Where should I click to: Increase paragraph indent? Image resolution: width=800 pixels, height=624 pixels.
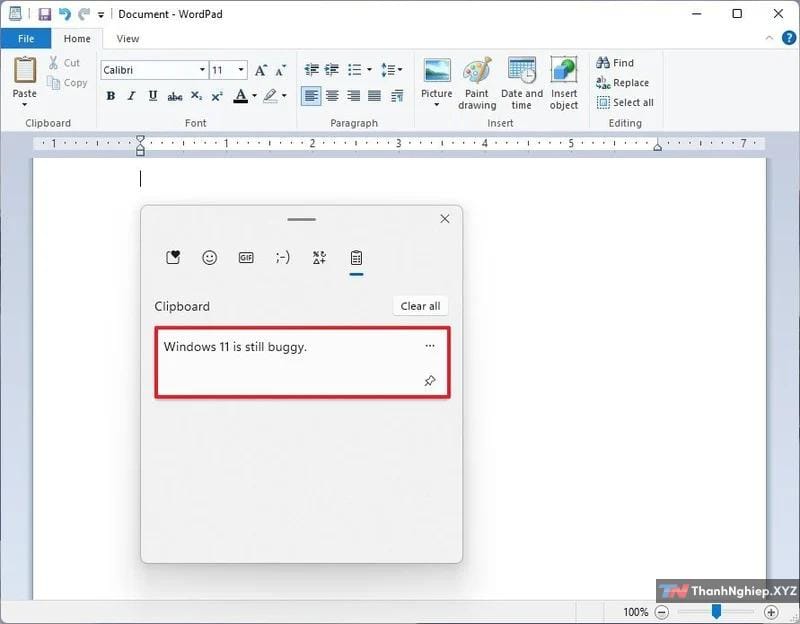click(x=332, y=69)
